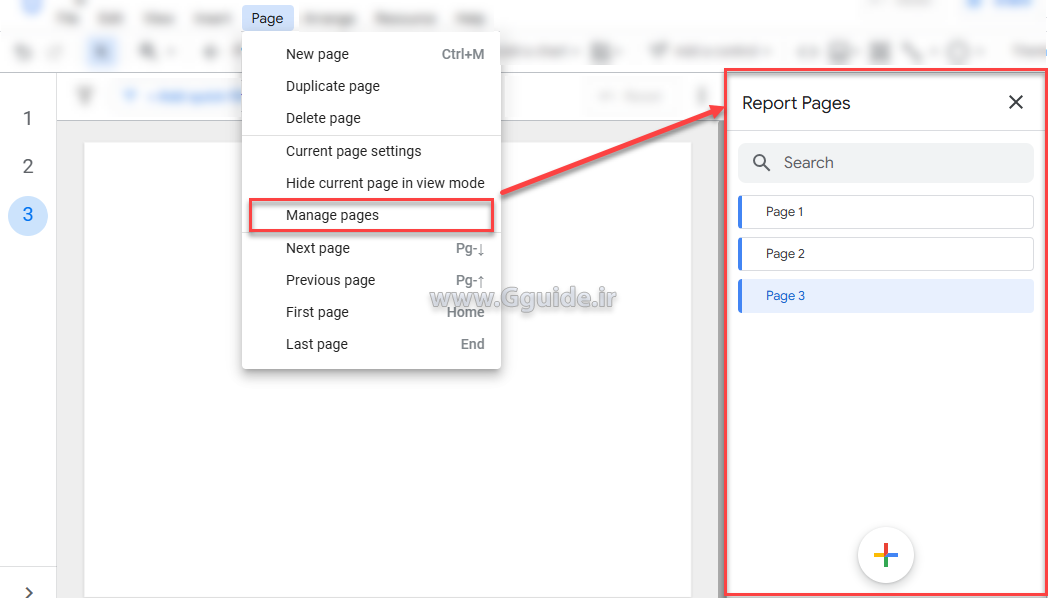This screenshot has height=598, width=1048.
Task: Open Current page settings
Action: tap(353, 151)
